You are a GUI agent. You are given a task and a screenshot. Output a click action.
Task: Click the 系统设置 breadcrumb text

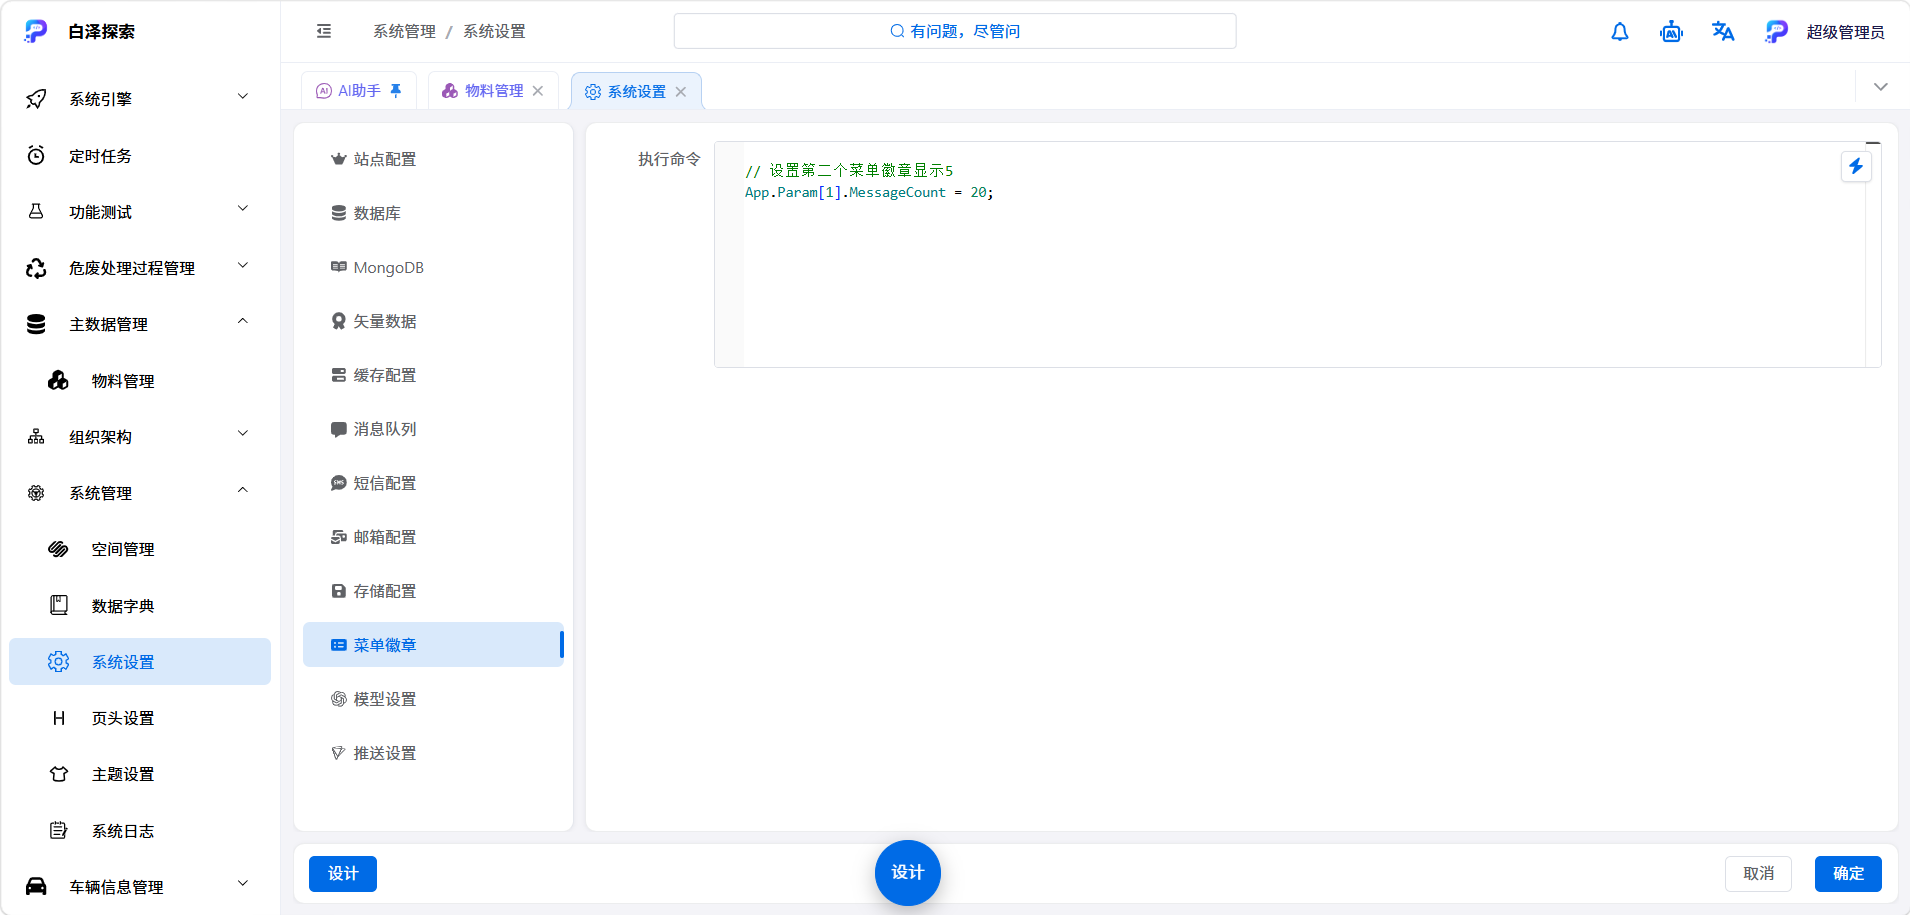point(494,32)
